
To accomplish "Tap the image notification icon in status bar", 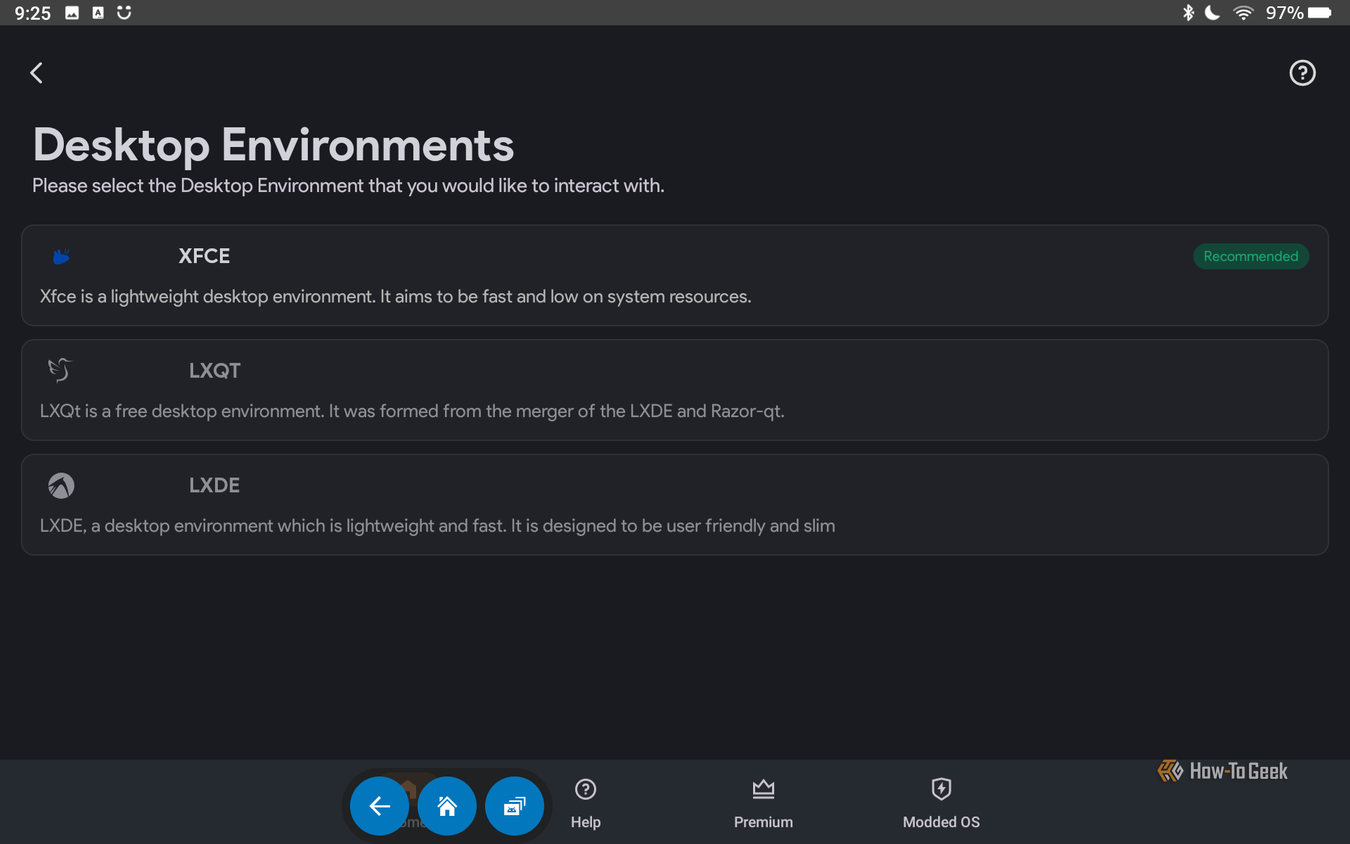I will (72, 13).
